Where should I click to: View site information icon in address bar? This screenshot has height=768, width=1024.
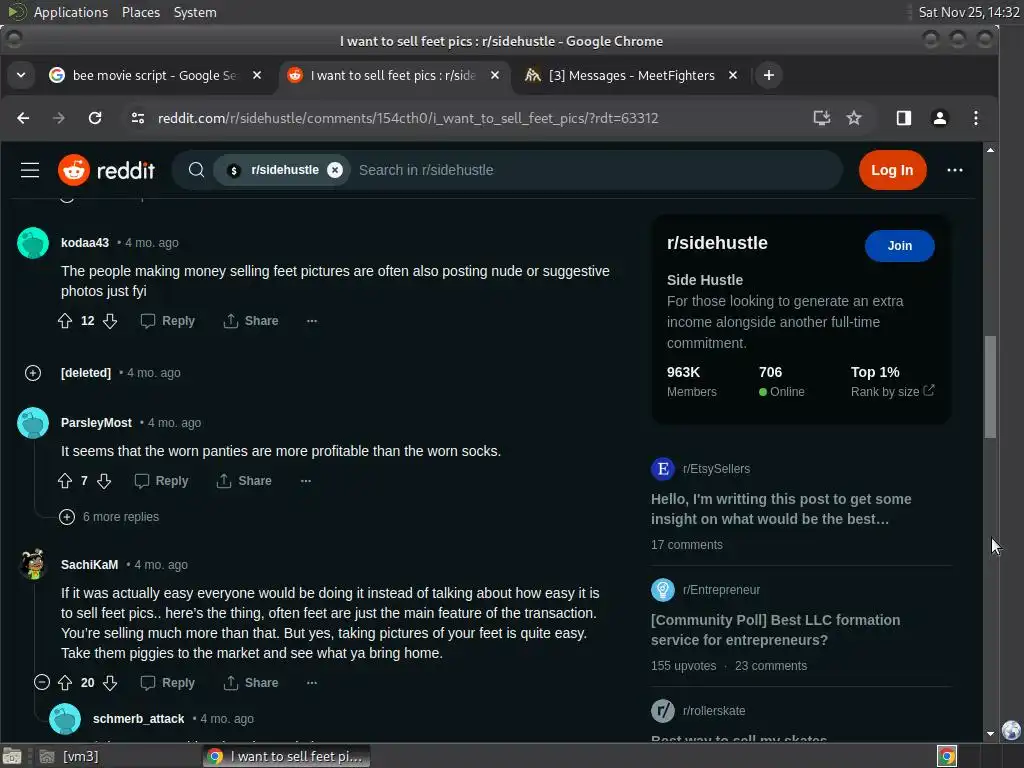(138, 118)
